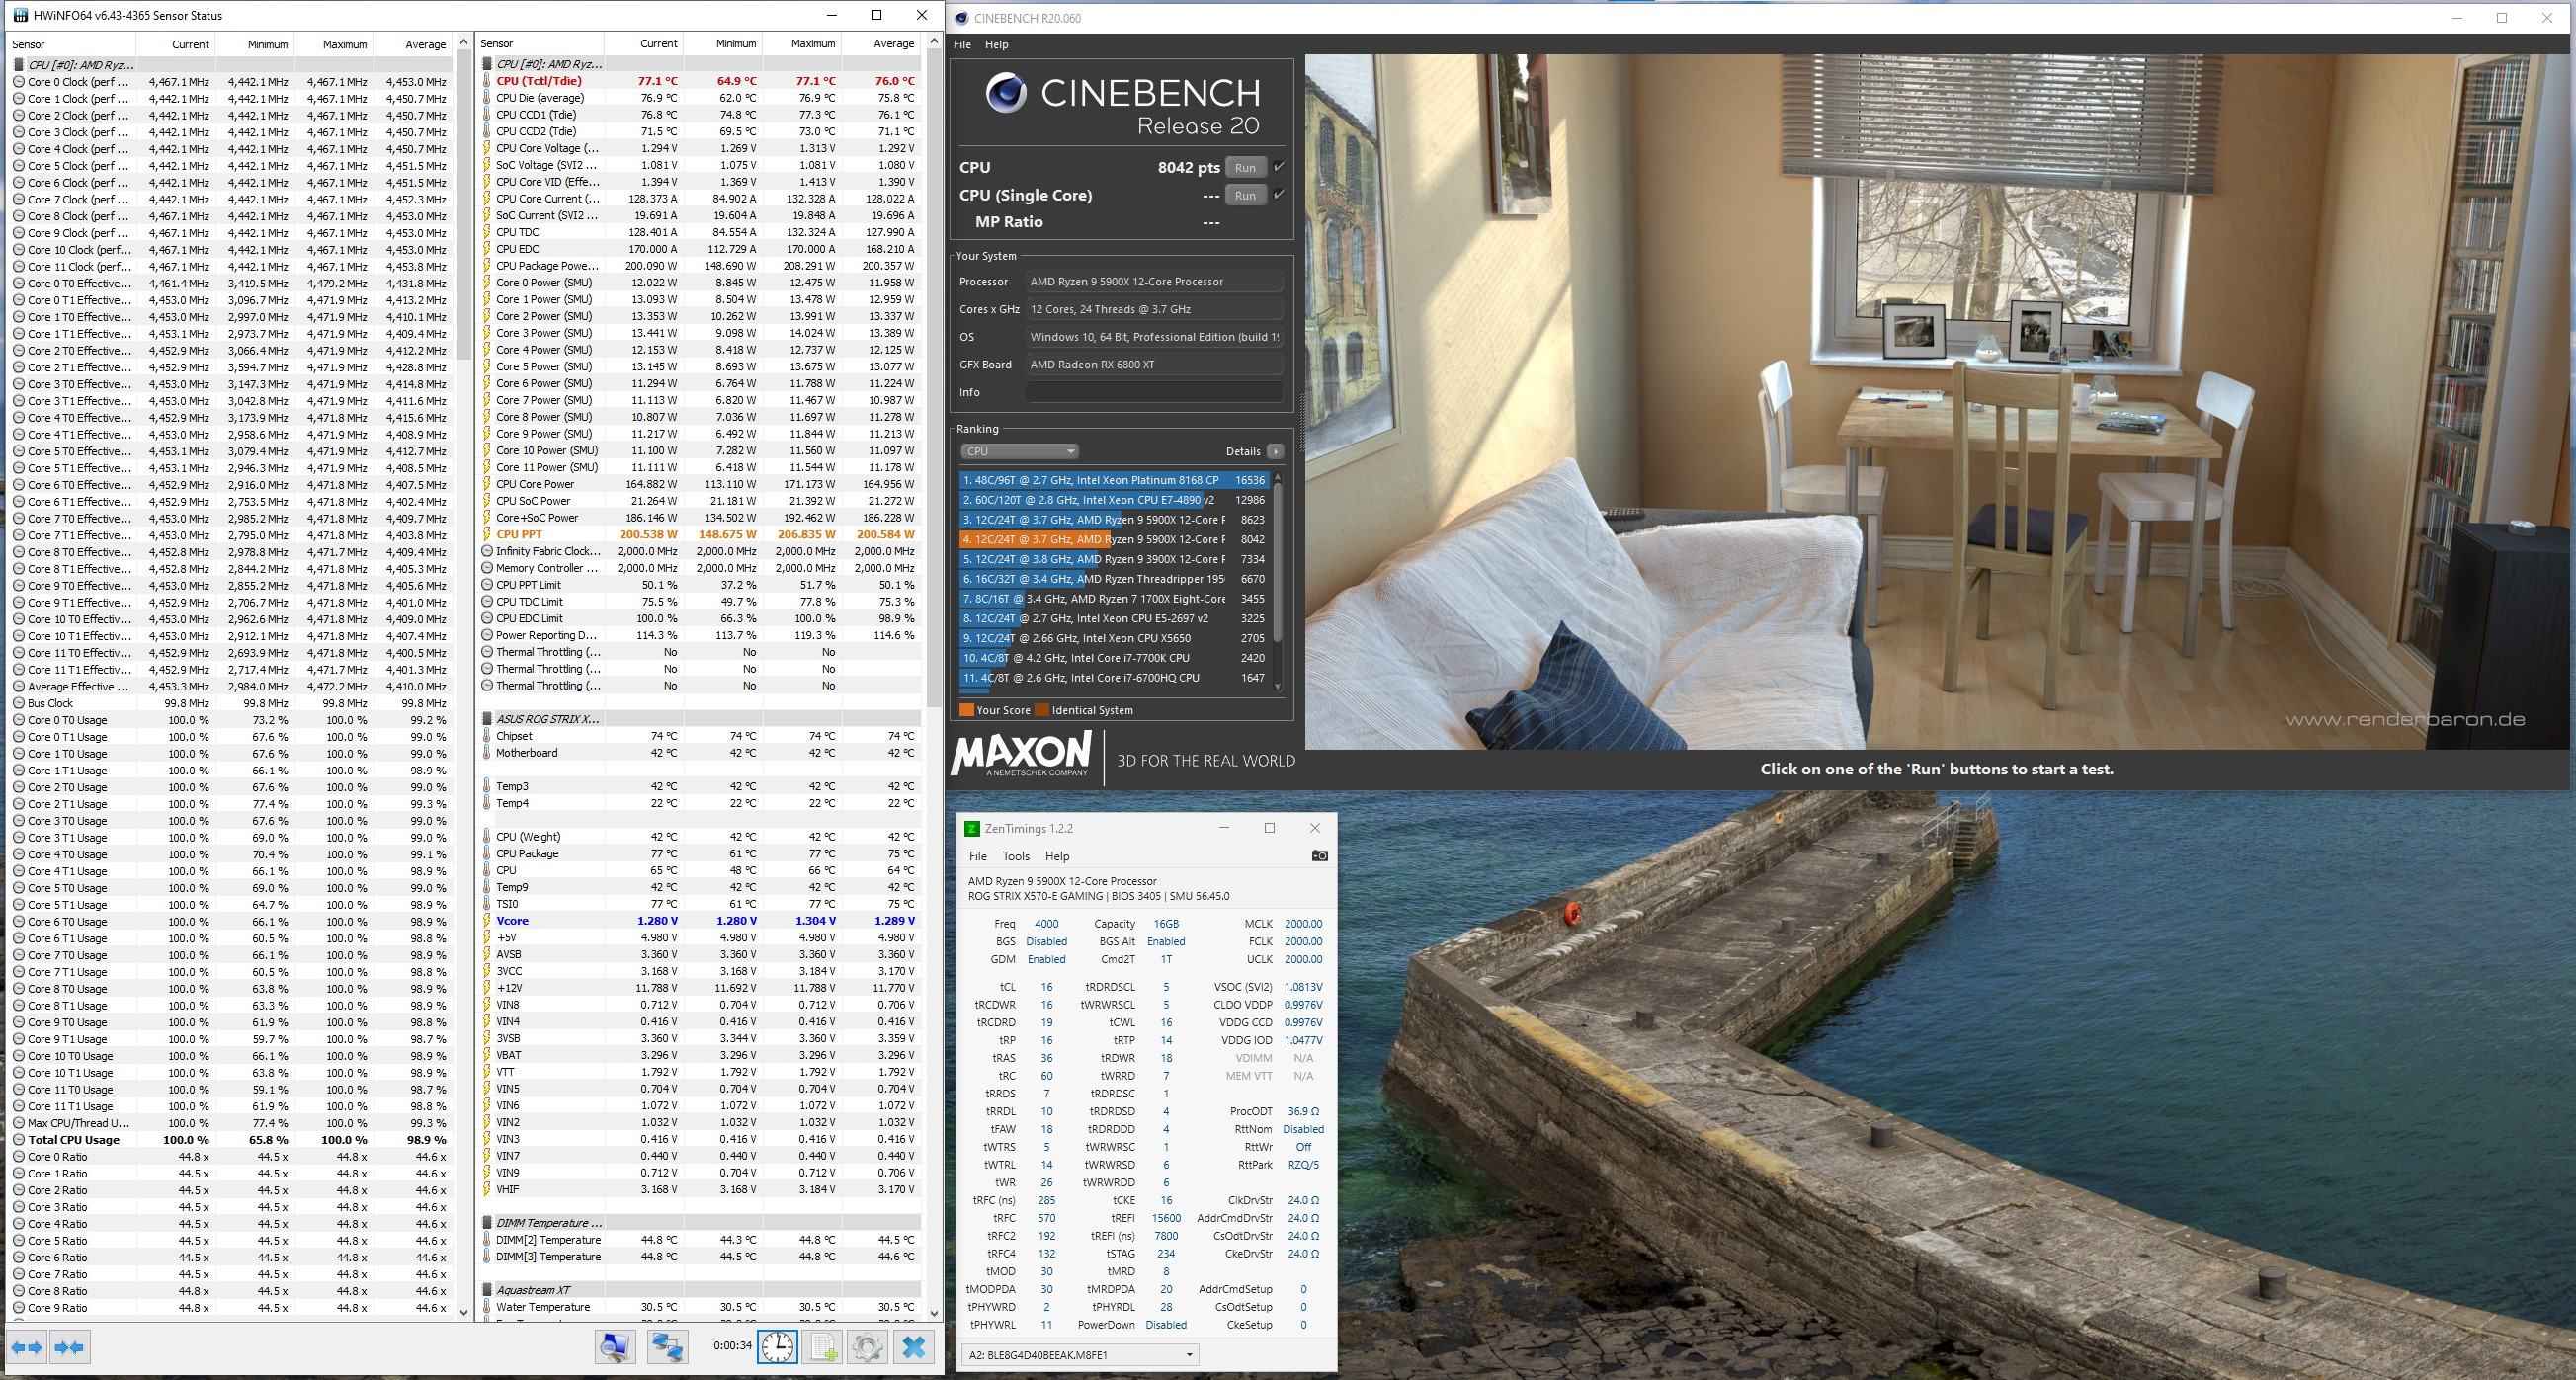Open the HWiNFO sensor monitor magnifier icon
2576x1380 pixels.
click(x=615, y=1347)
